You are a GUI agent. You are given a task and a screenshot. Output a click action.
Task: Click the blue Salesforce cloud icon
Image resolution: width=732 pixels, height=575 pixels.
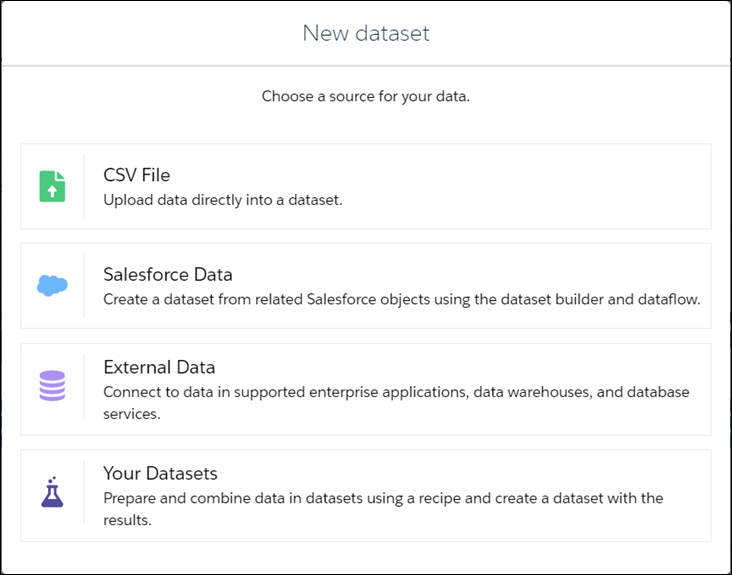pyautogui.click(x=52, y=286)
